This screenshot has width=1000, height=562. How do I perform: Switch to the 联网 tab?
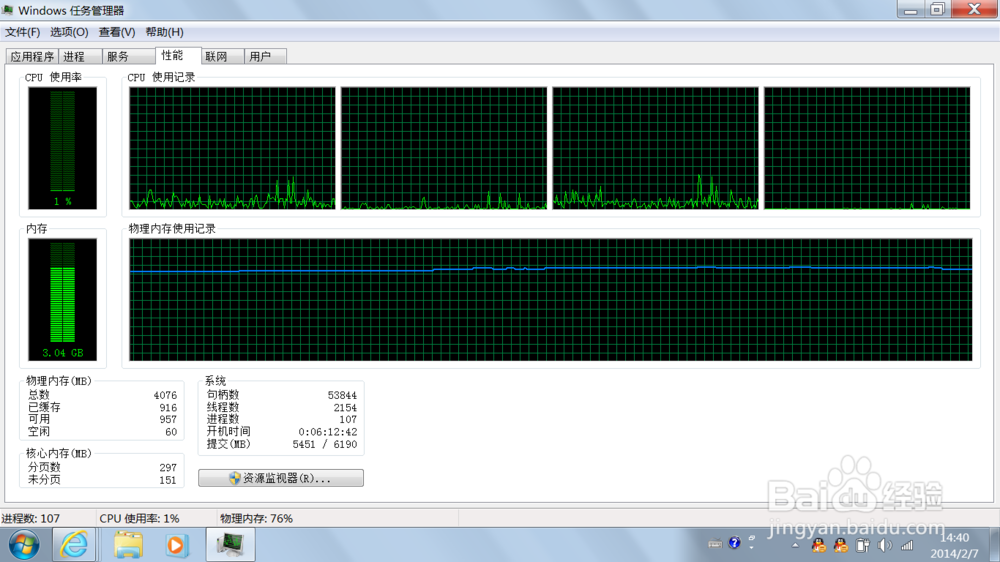[x=223, y=57]
